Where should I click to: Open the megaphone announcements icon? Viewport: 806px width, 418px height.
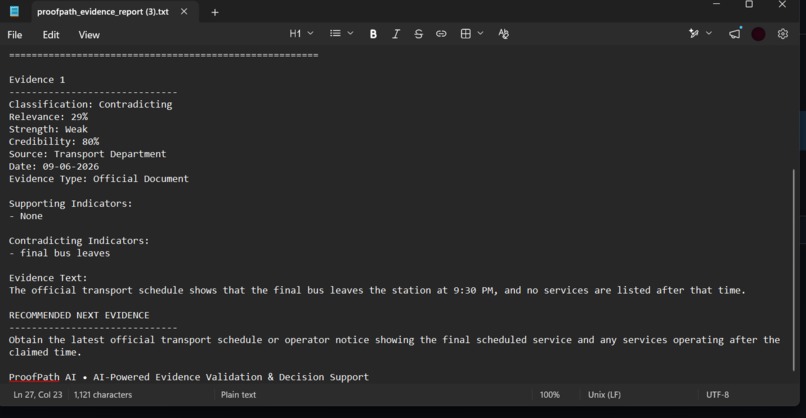pyautogui.click(x=735, y=34)
